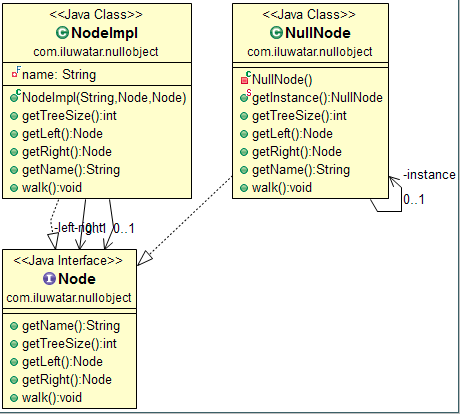This screenshot has height=414, width=460.
Task: Select getTreeSize():int in NullNode class
Action: pyautogui.click(x=299, y=116)
